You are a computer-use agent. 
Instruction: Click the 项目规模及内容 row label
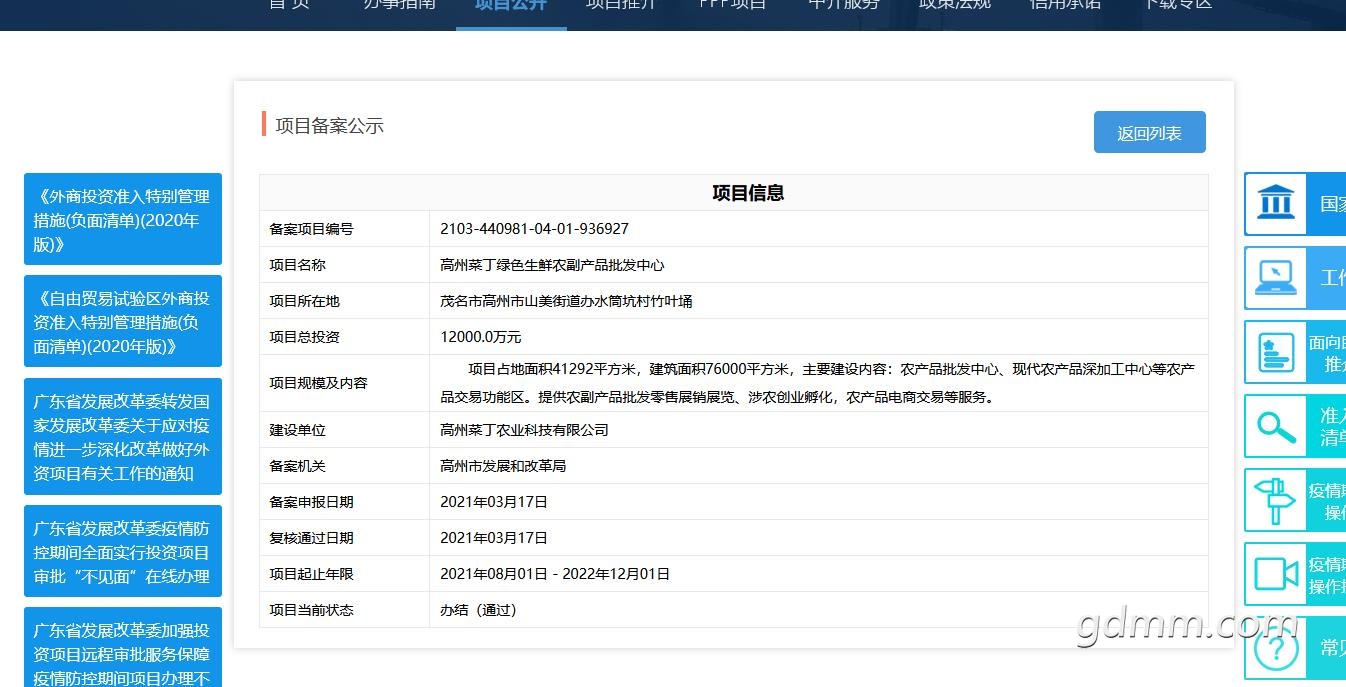coord(318,383)
